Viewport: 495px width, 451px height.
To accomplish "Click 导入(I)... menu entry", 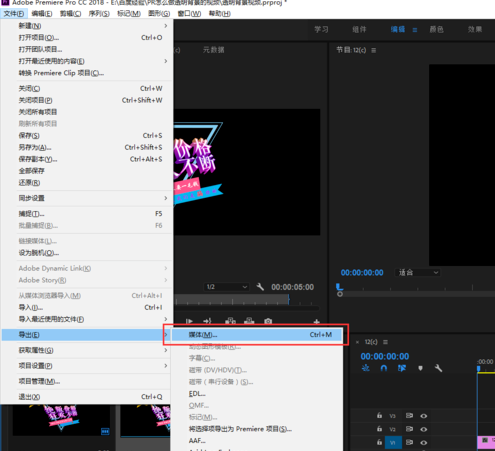I will (87, 307).
